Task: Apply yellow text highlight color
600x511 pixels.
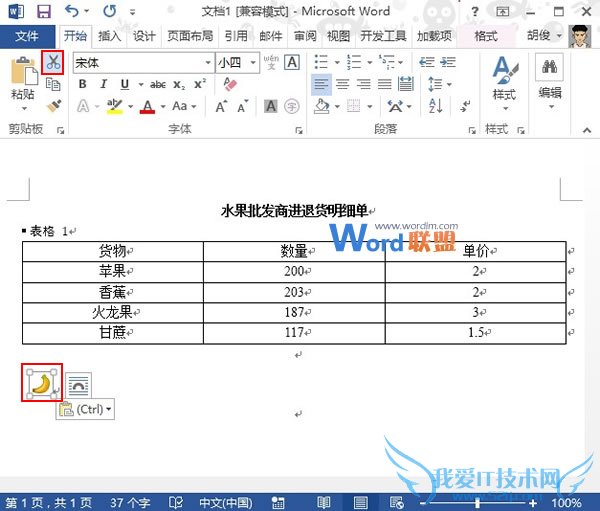Action: click(114, 106)
